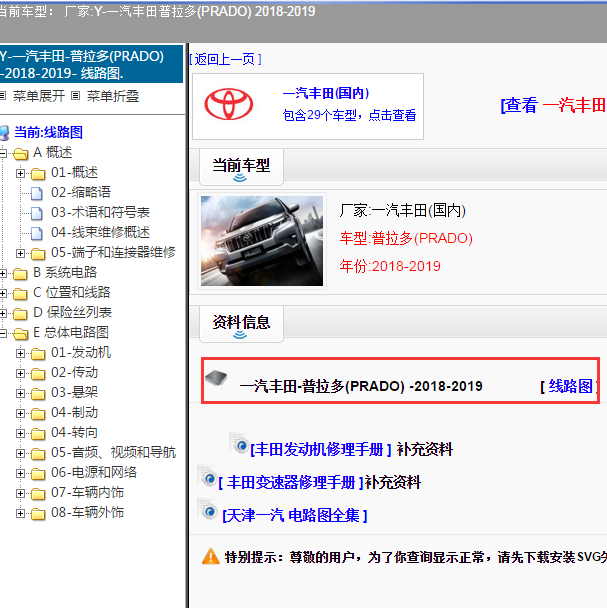
Task: Select the D 保险丝列表 tree item
Action: point(73,313)
